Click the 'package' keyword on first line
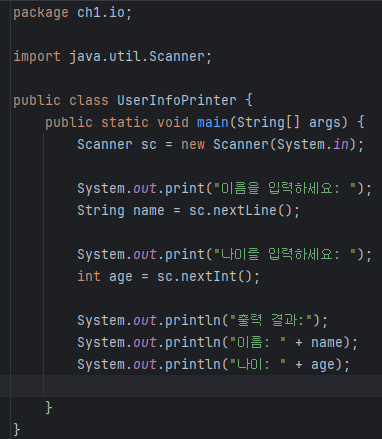Image resolution: width=382 pixels, height=439 pixels. point(41,13)
